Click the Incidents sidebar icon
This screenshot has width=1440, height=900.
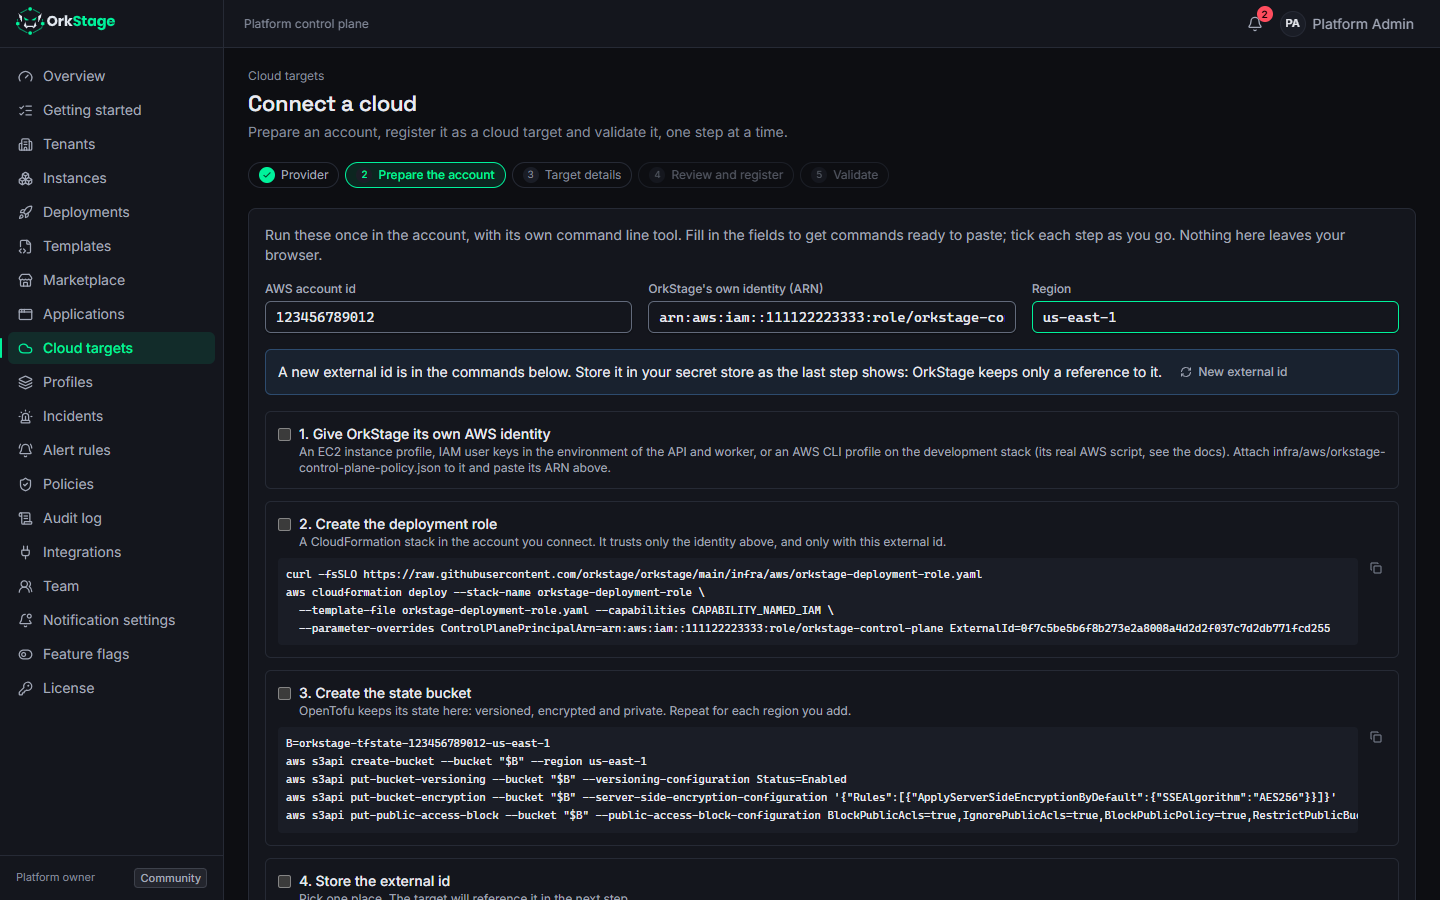point(26,416)
